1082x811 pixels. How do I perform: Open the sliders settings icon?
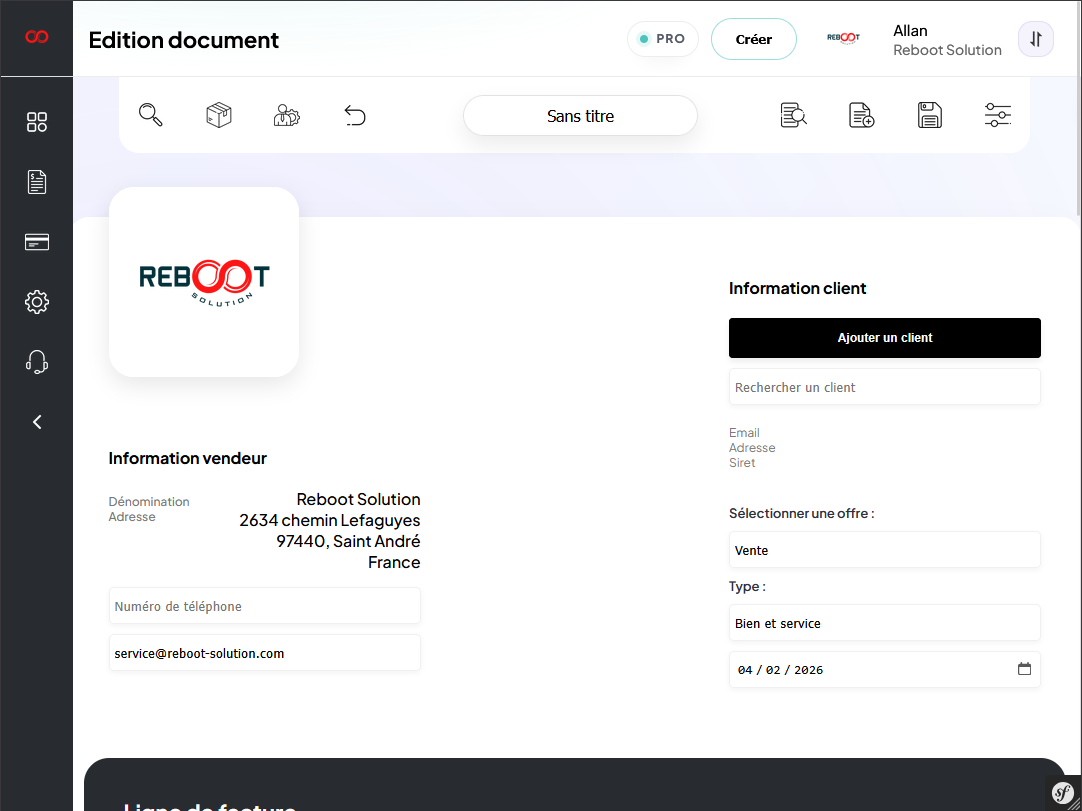(998, 115)
